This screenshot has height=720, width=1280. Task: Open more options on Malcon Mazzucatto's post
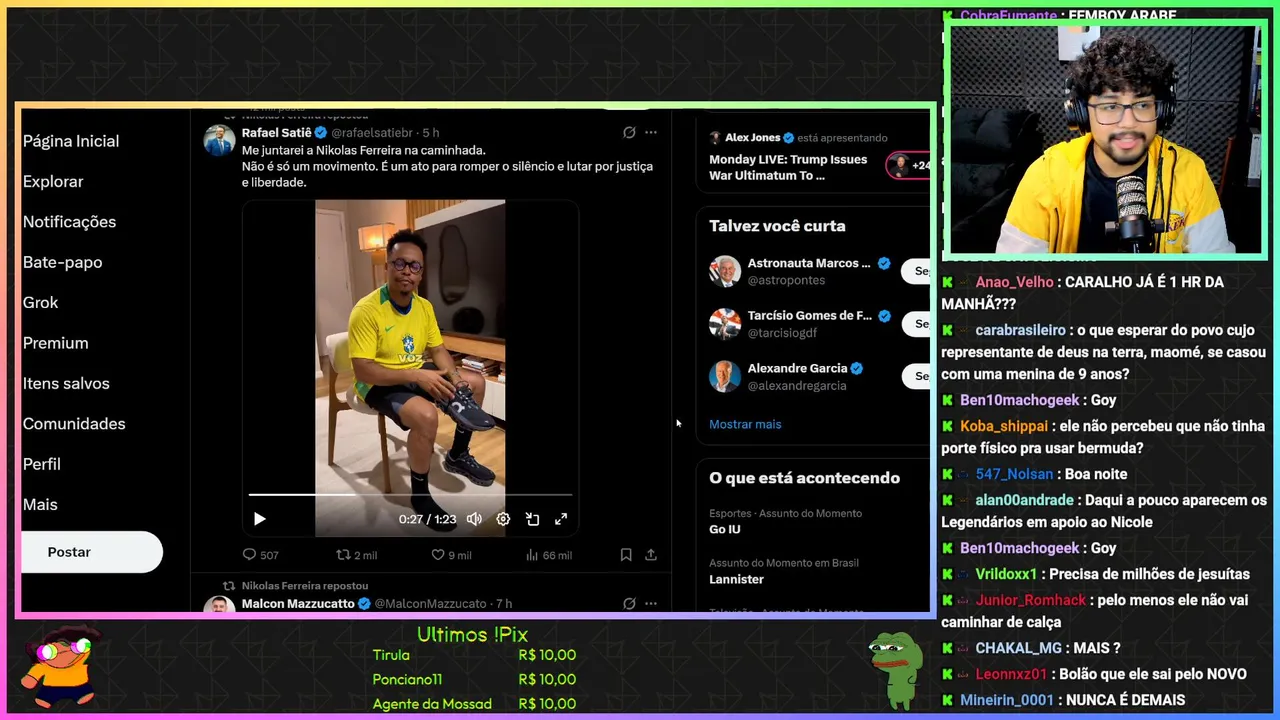[651, 604]
